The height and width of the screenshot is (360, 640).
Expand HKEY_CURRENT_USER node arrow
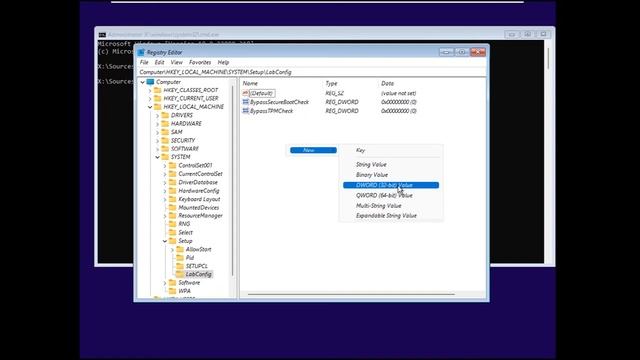(150, 98)
